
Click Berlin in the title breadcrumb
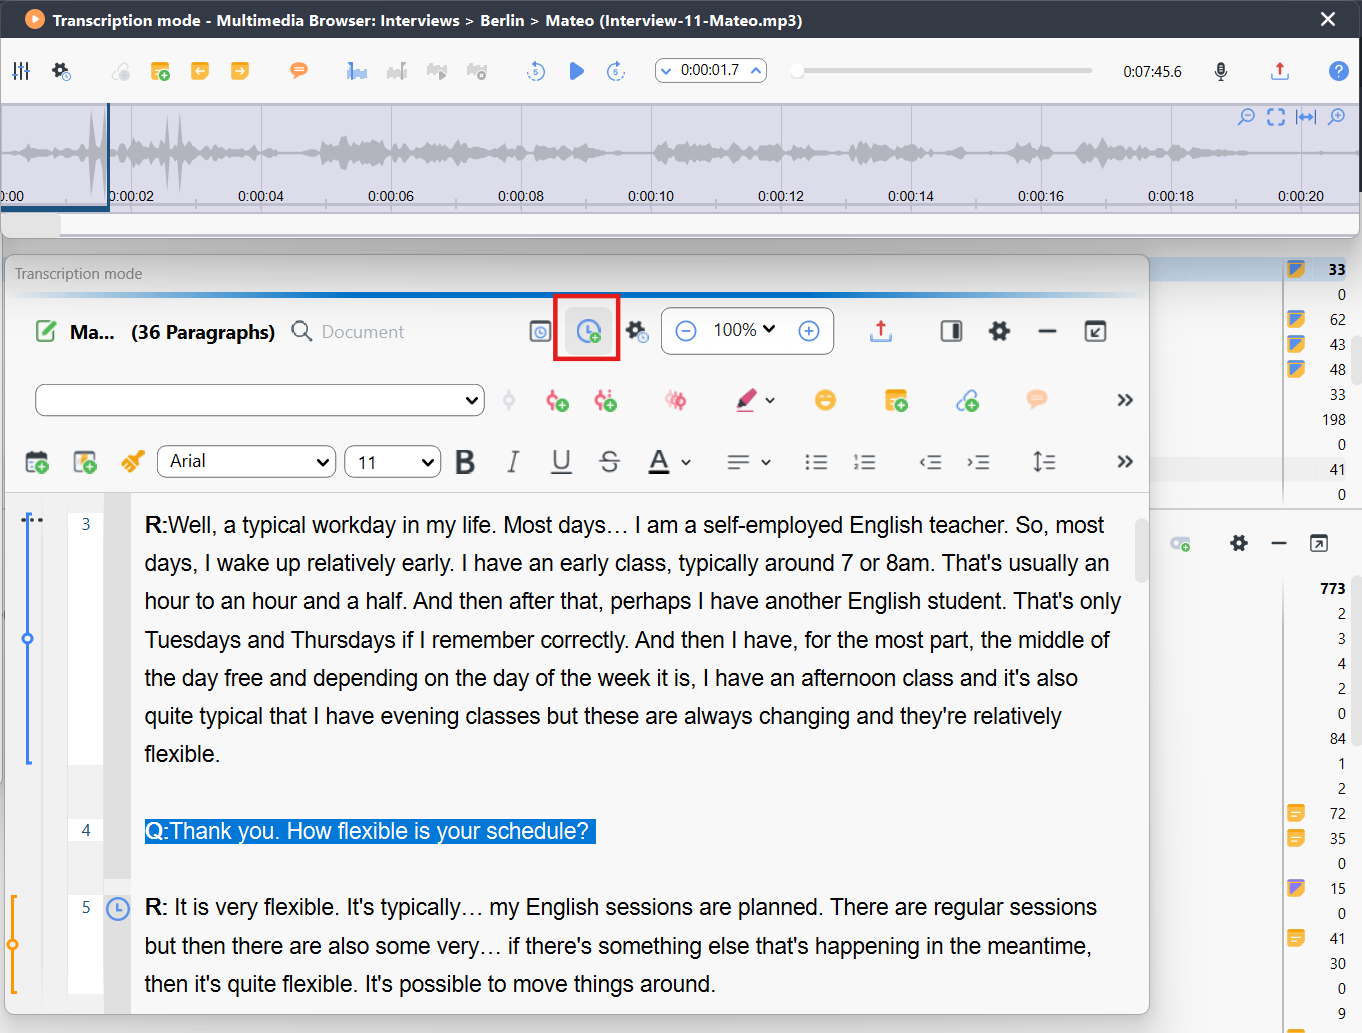(x=502, y=20)
